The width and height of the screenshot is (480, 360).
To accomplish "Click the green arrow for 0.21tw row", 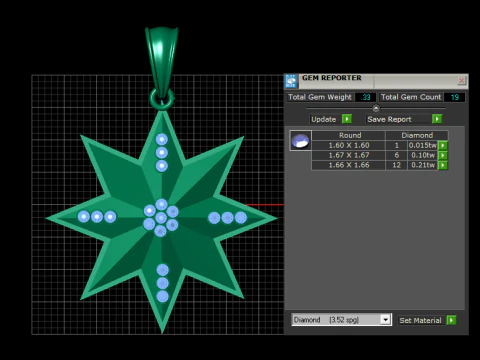I will (443, 165).
